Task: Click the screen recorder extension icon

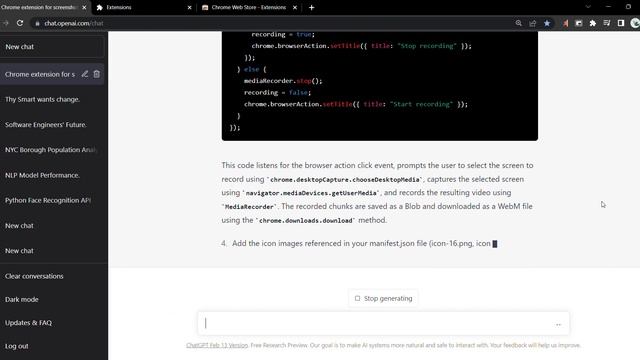Action: 578,23
